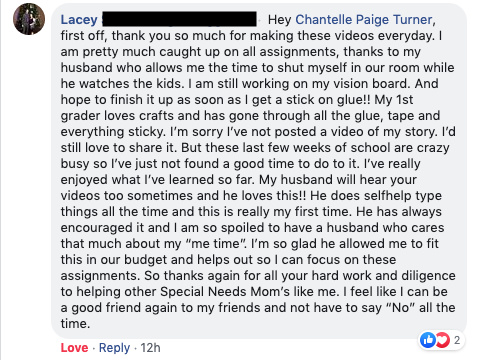Image resolution: width=477 pixels, height=360 pixels.
Task: View the 2 reactions count
Action: 457,340
